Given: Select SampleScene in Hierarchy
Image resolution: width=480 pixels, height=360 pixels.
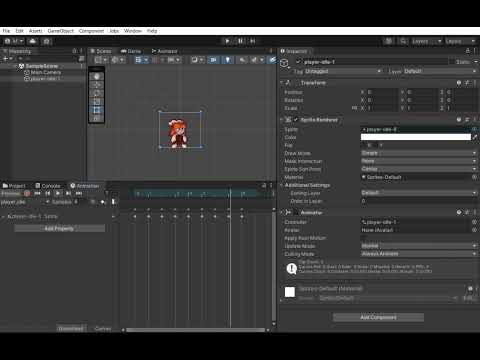Looking at the screenshot, I should click(x=42, y=66).
